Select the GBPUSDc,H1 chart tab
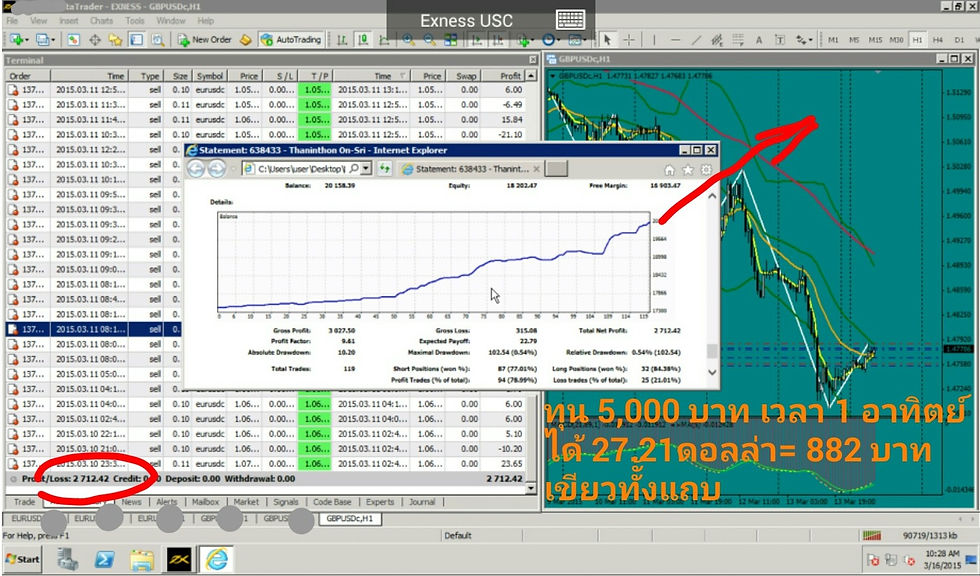980x576 pixels. (349, 519)
